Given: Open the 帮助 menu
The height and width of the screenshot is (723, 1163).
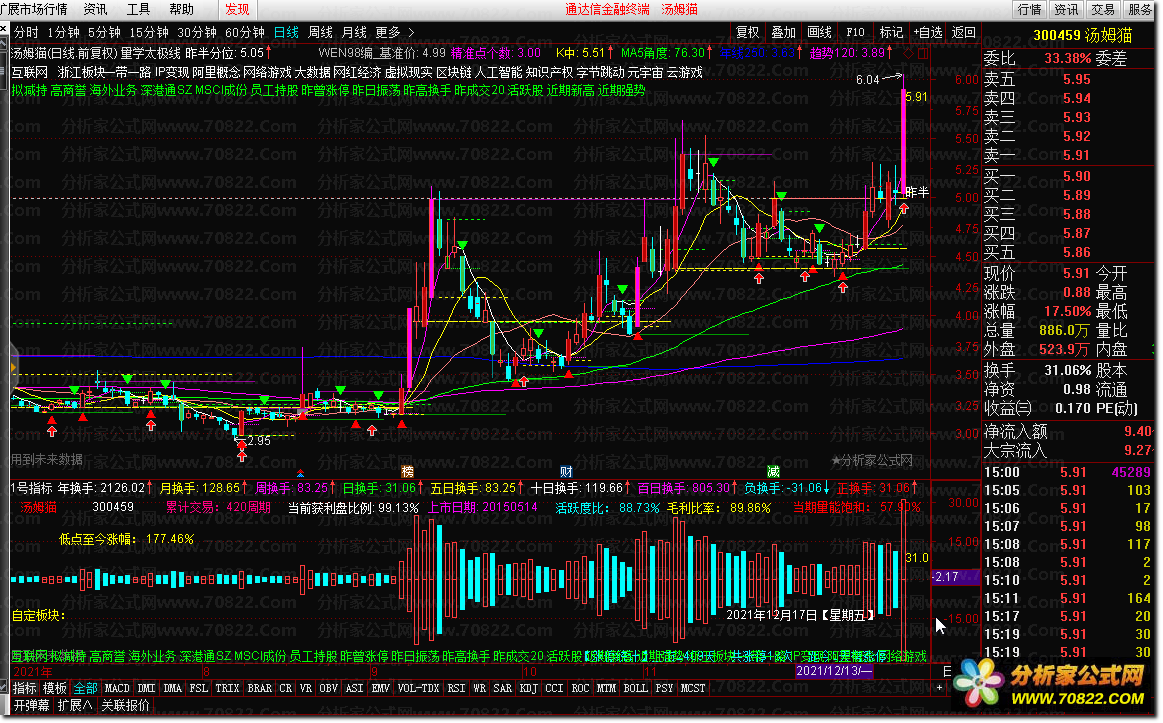Looking at the screenshot, I should tap(181, 9).
